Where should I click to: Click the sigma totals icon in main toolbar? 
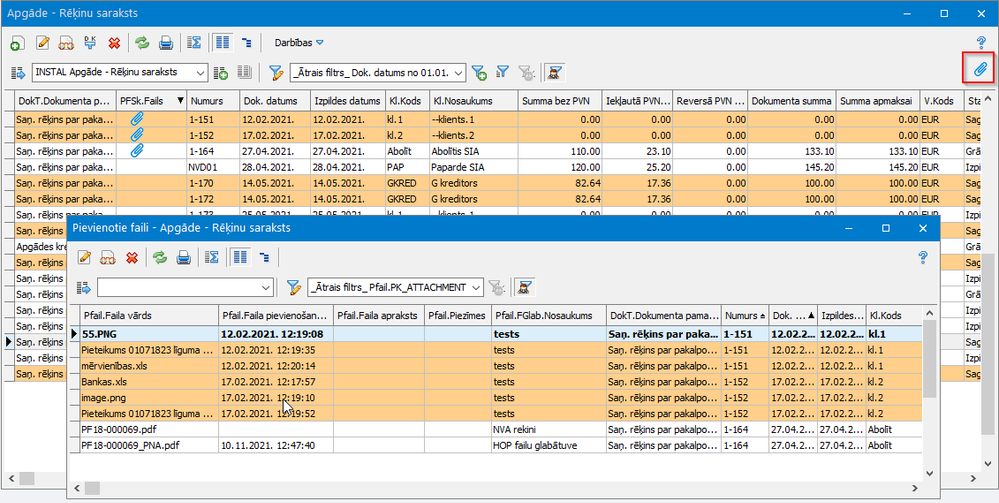point(195,43)
